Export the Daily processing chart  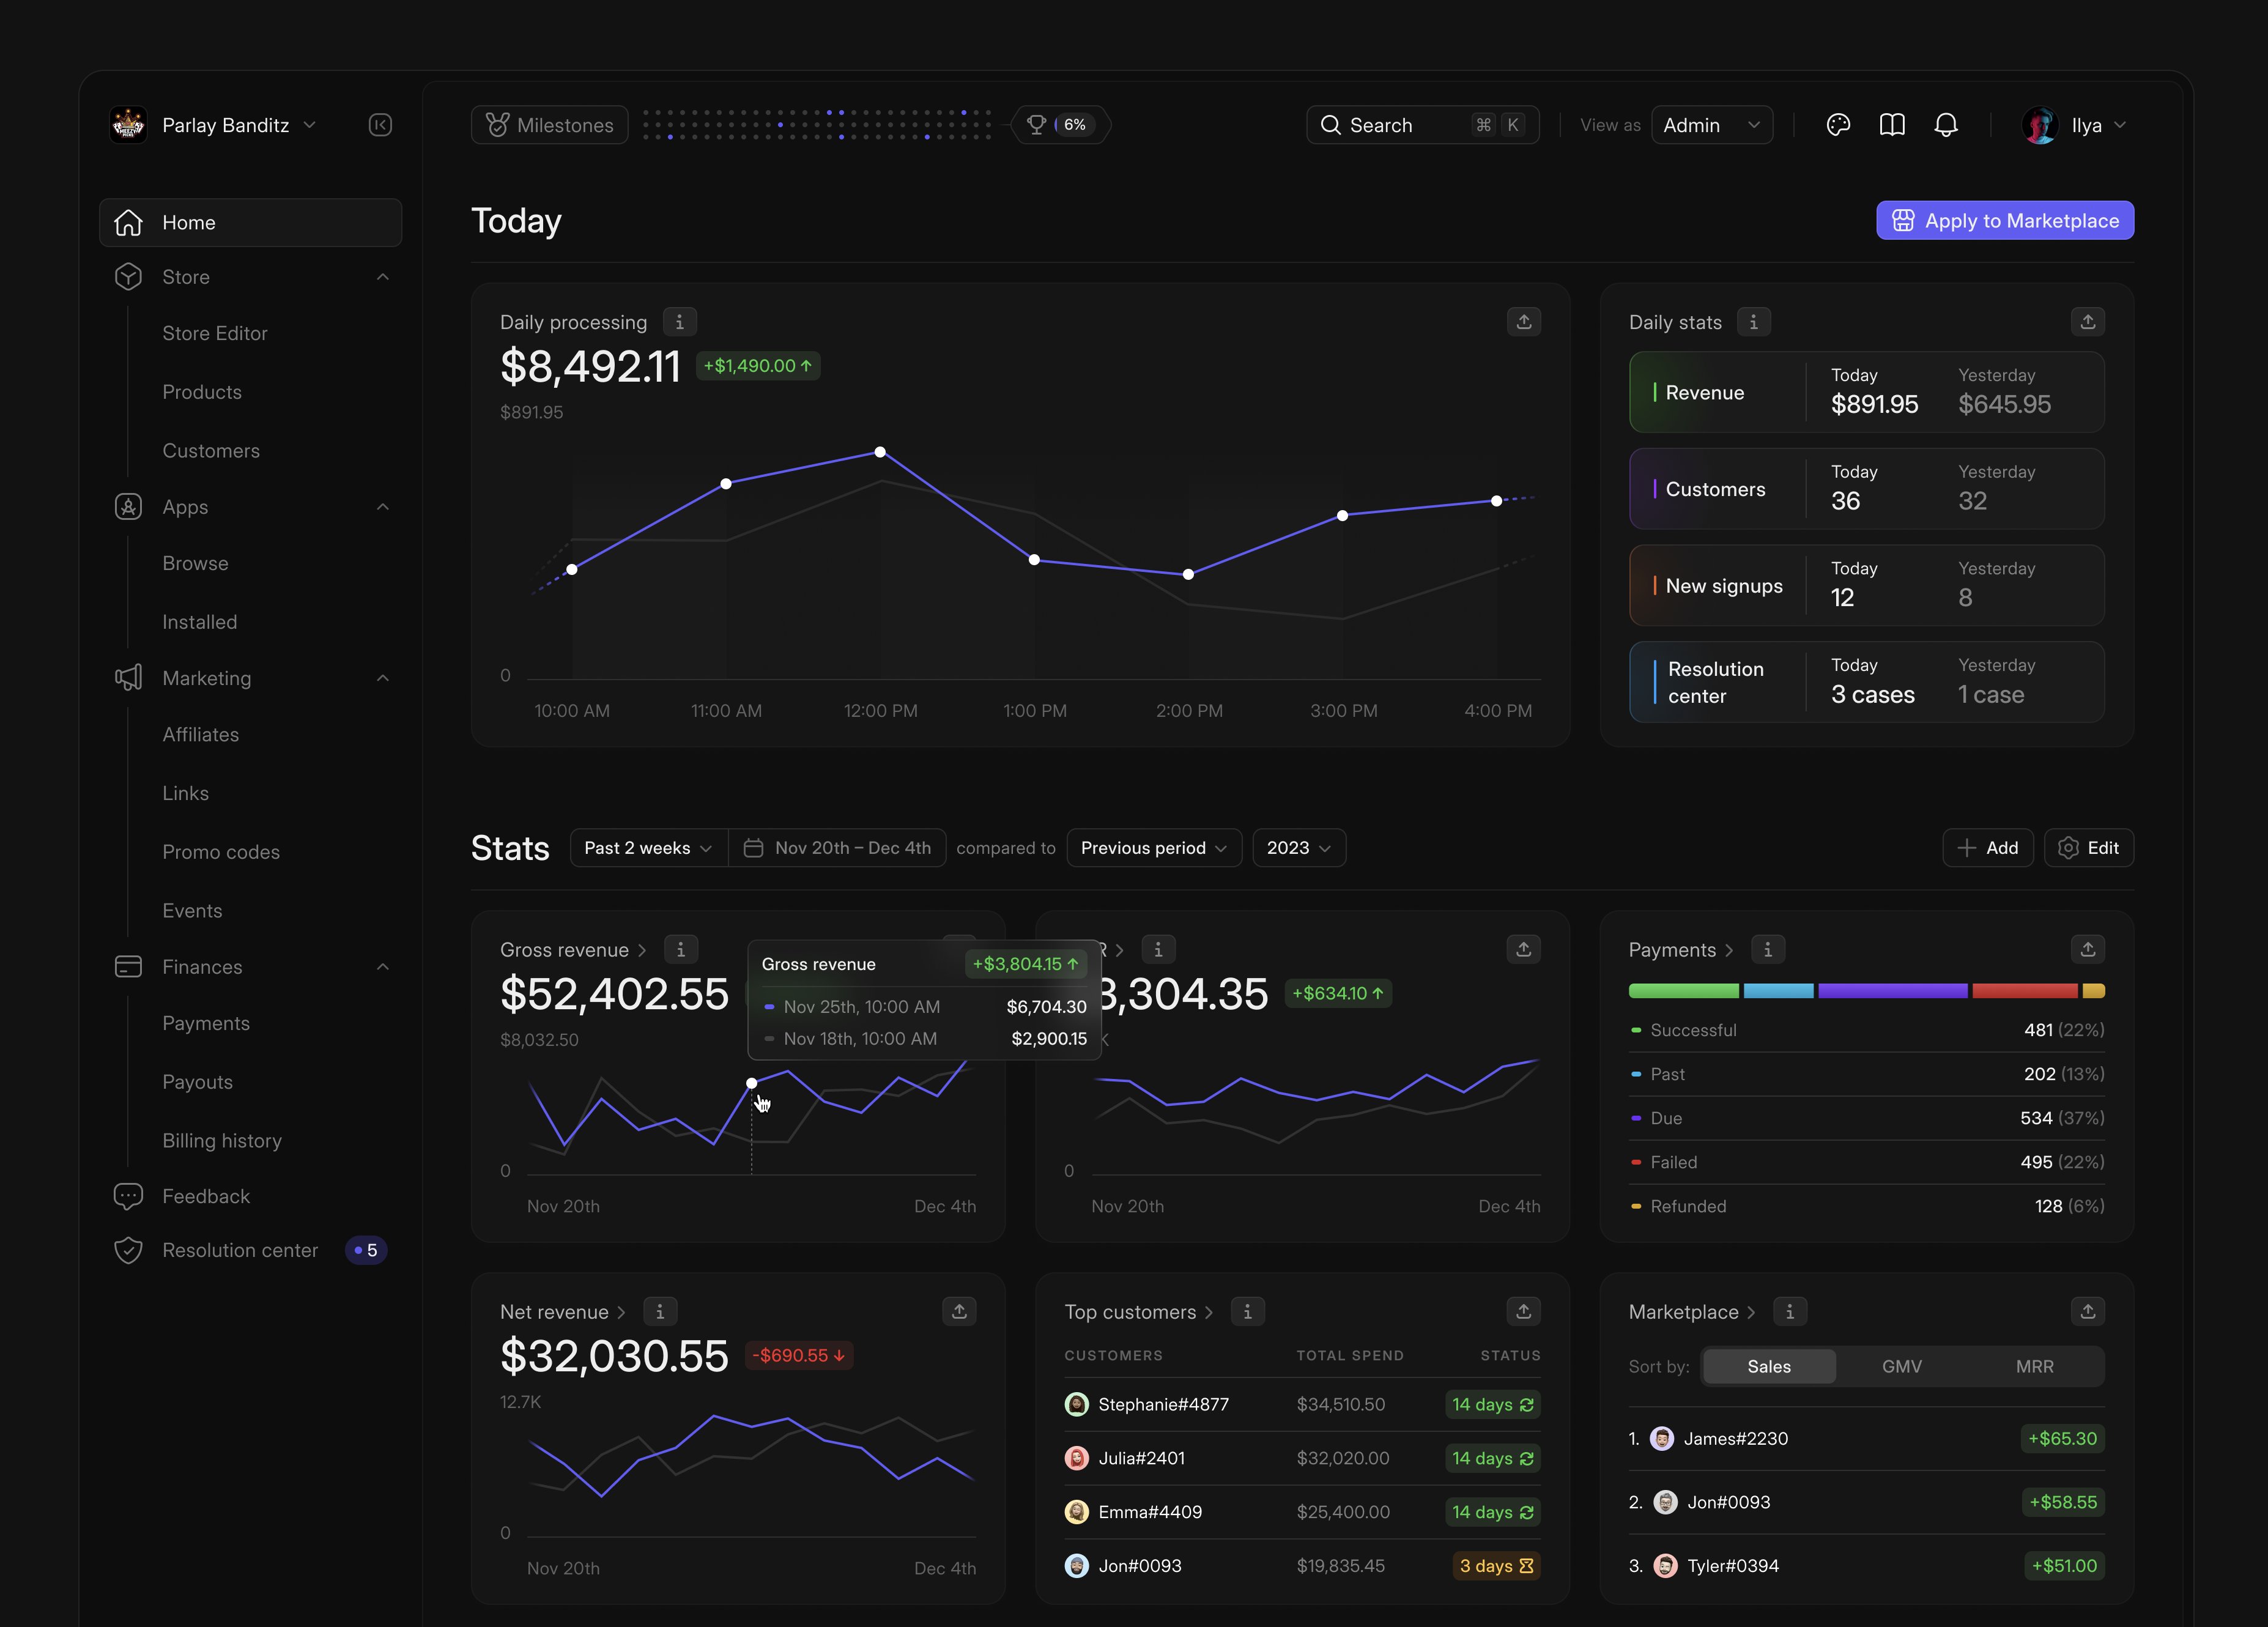[1523, 322]
